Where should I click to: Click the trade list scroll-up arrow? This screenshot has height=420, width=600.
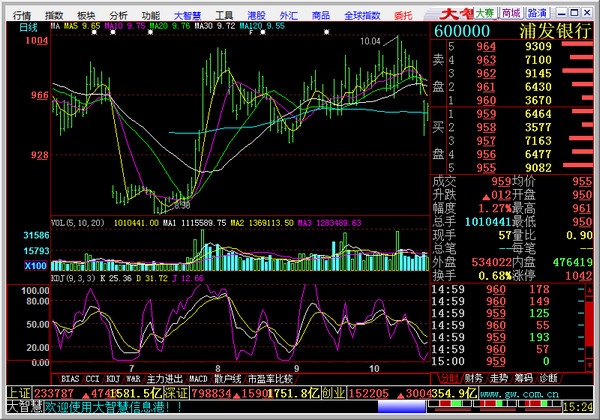coord(589,290)
